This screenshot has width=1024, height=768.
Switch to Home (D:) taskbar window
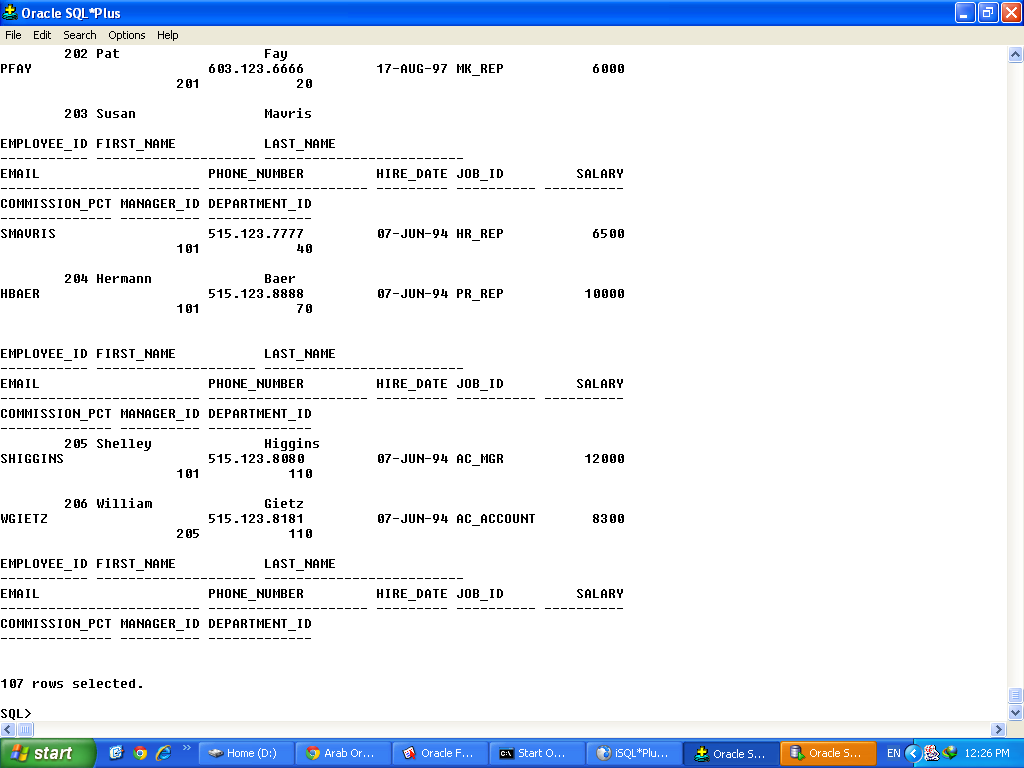coord(246,753)
